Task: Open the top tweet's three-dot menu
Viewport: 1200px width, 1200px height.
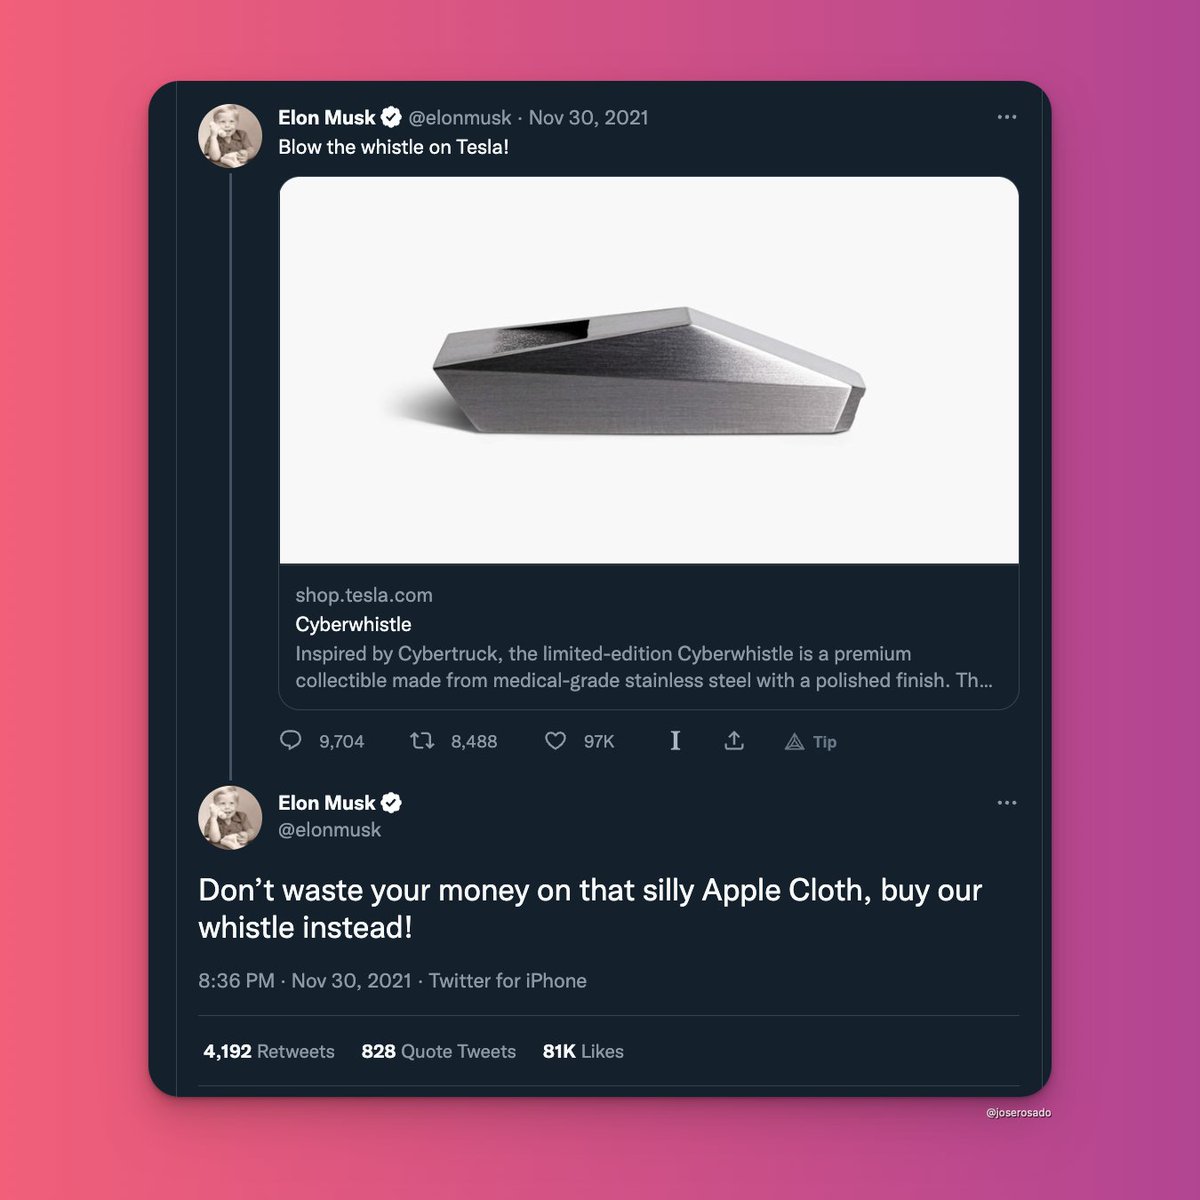Action: tap(1007, 117)
